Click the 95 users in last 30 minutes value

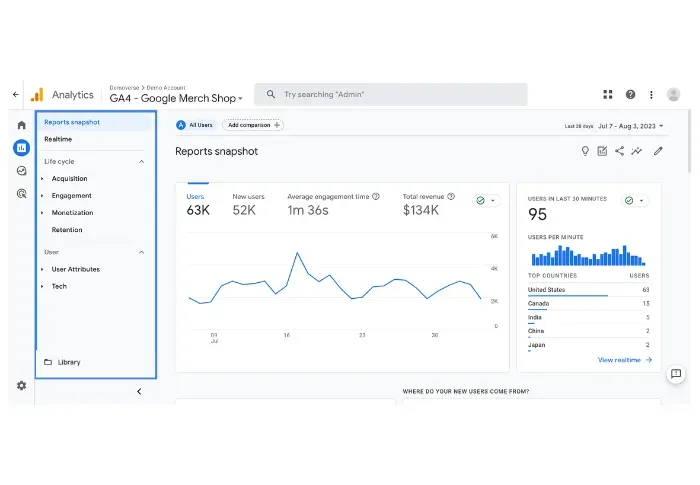pos(538,214)
